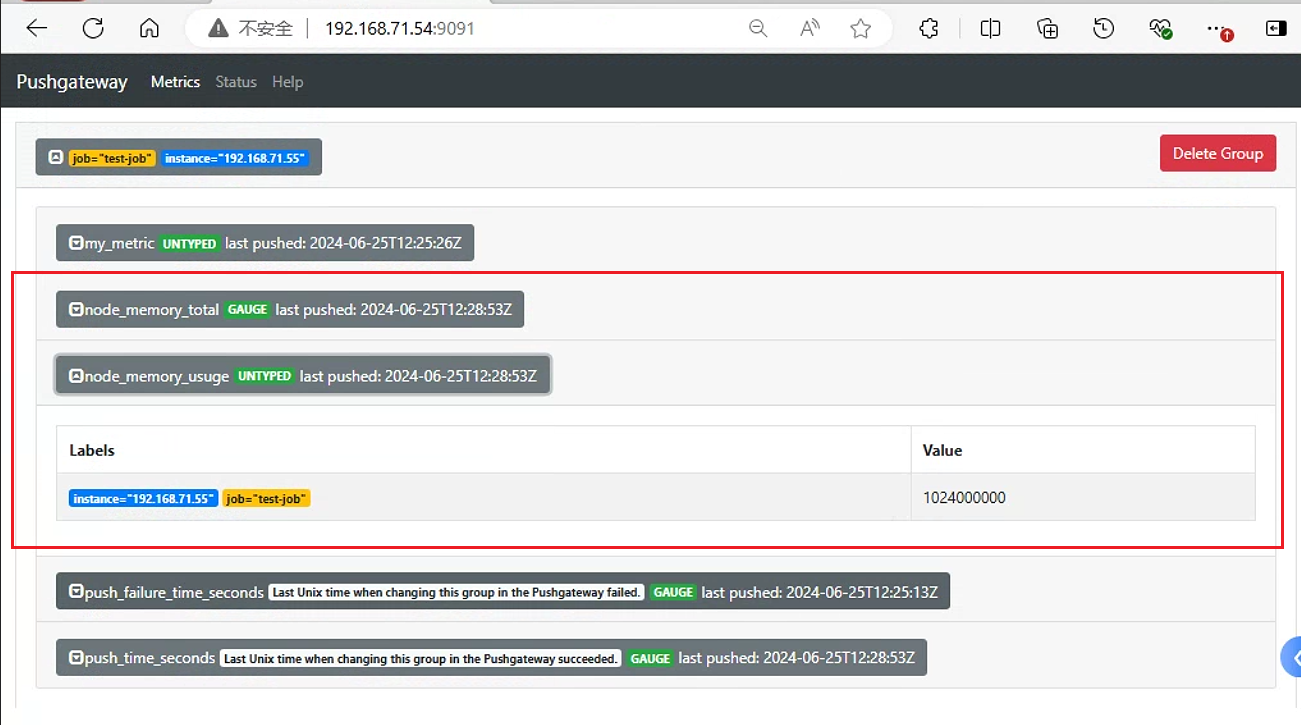Open browser history clock icon
This screenshot has height=725, width=1301.
click(1104, 29)
